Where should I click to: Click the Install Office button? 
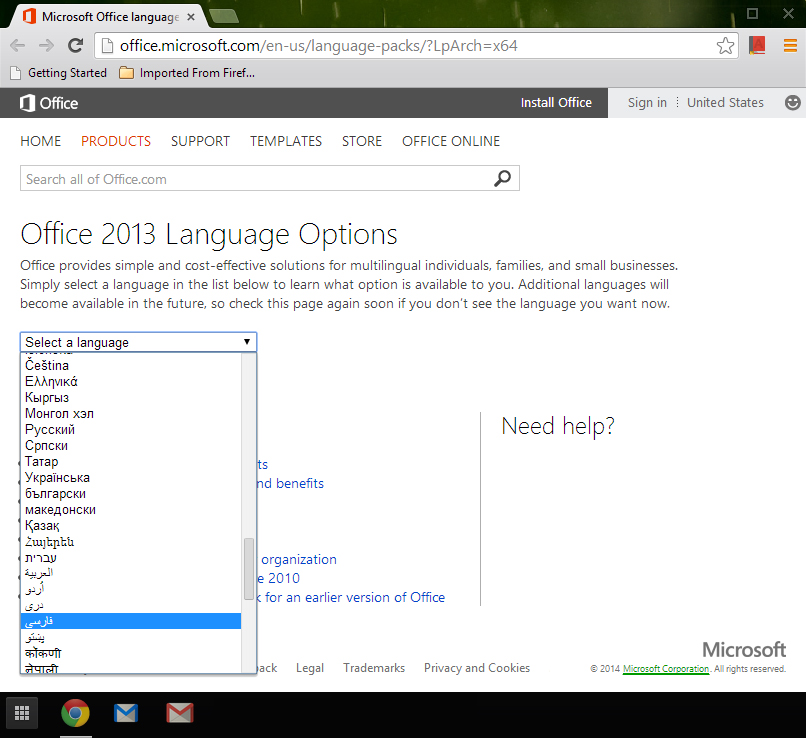(x=556, y=102)
